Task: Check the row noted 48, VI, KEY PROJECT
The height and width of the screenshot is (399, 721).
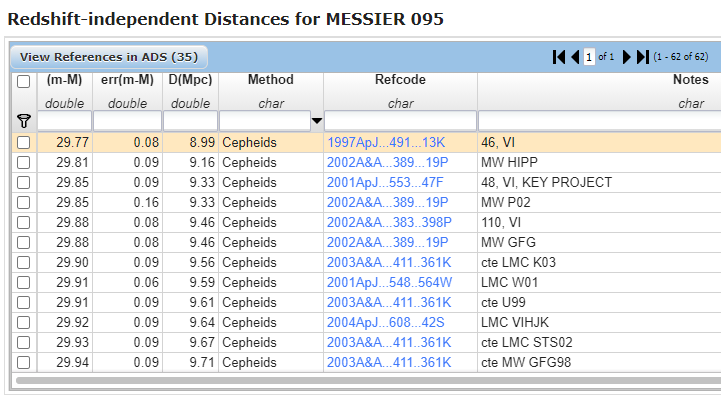Action: (23, 182)
